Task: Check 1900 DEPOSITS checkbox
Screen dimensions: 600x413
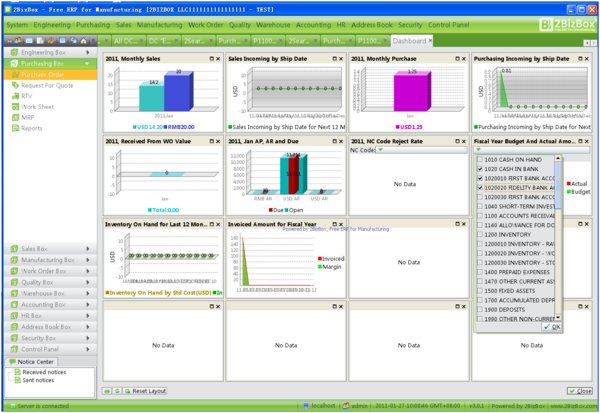Action: coord(480,310)
